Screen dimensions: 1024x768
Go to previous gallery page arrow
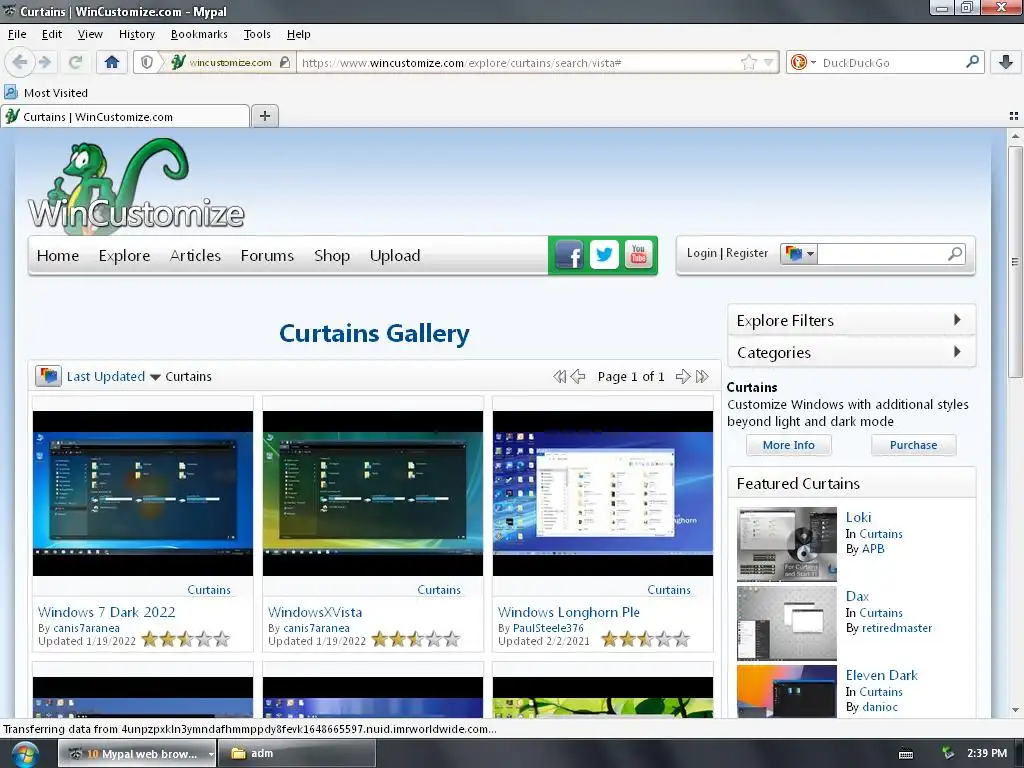[578, 376]
